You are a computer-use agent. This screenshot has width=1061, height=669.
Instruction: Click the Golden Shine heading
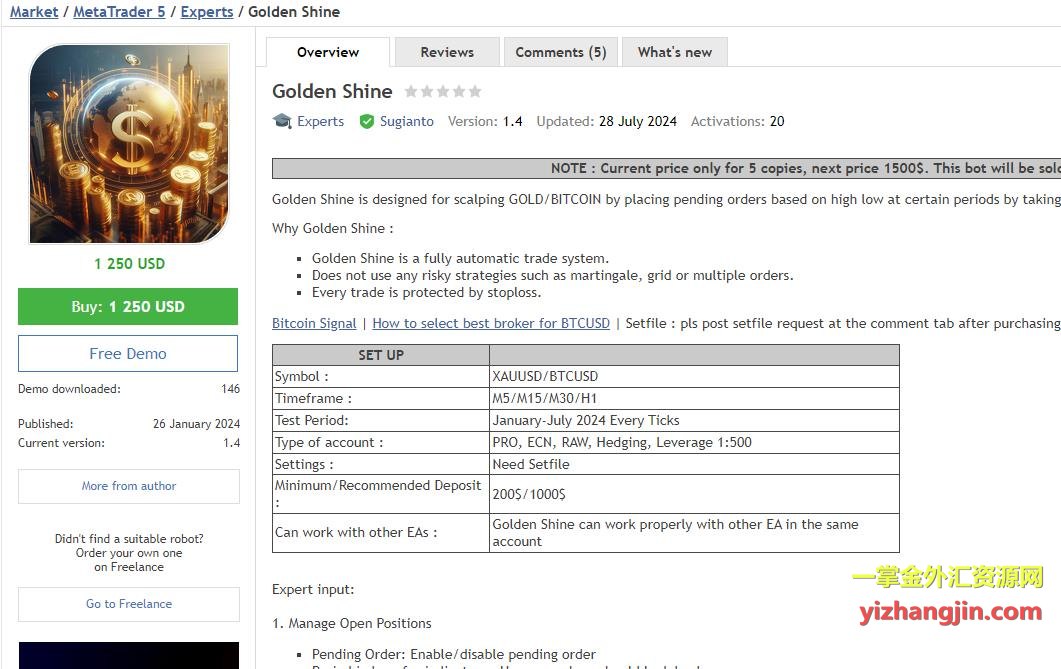(x=332, y=91)
